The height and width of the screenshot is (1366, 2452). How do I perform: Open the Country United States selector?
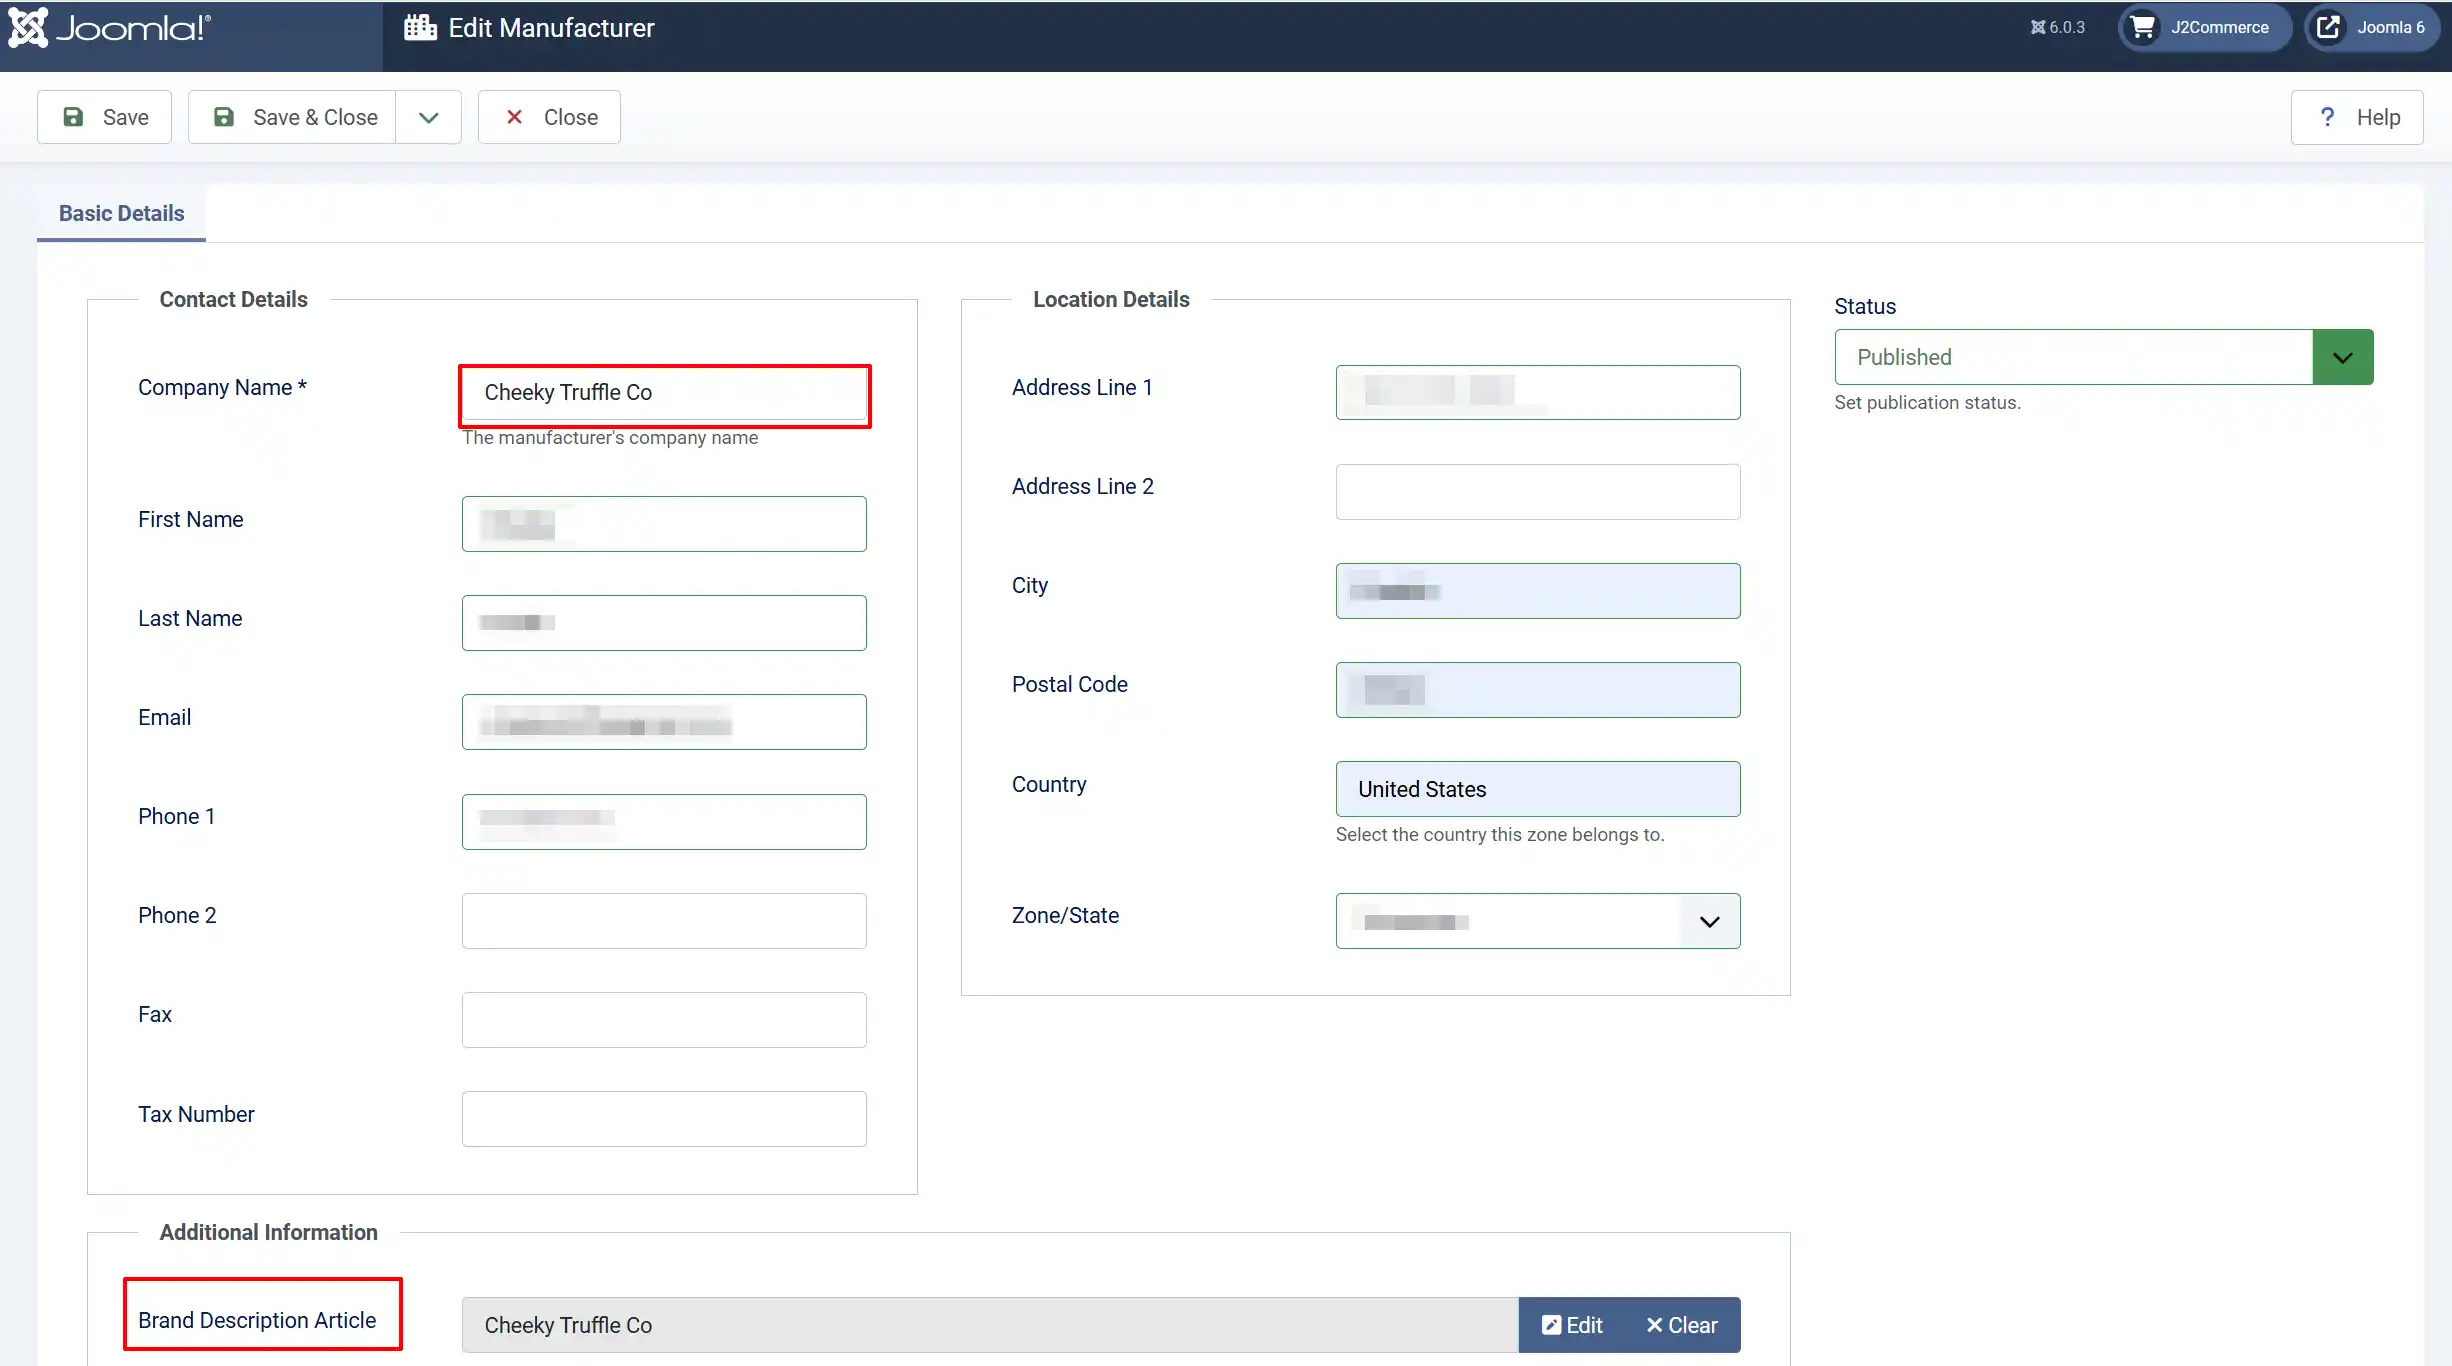pyautogui.click(x=1538, y=789)
